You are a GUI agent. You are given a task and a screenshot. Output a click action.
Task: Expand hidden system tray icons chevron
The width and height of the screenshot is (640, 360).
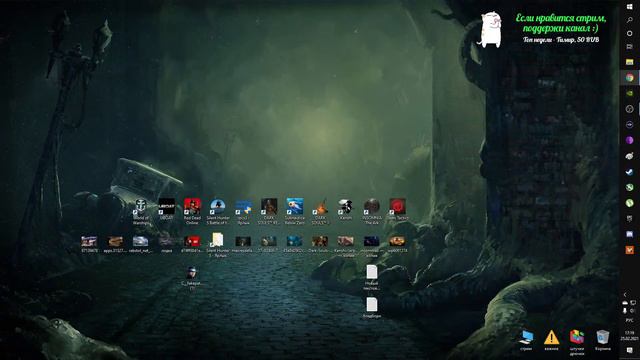tap(625, 294)
